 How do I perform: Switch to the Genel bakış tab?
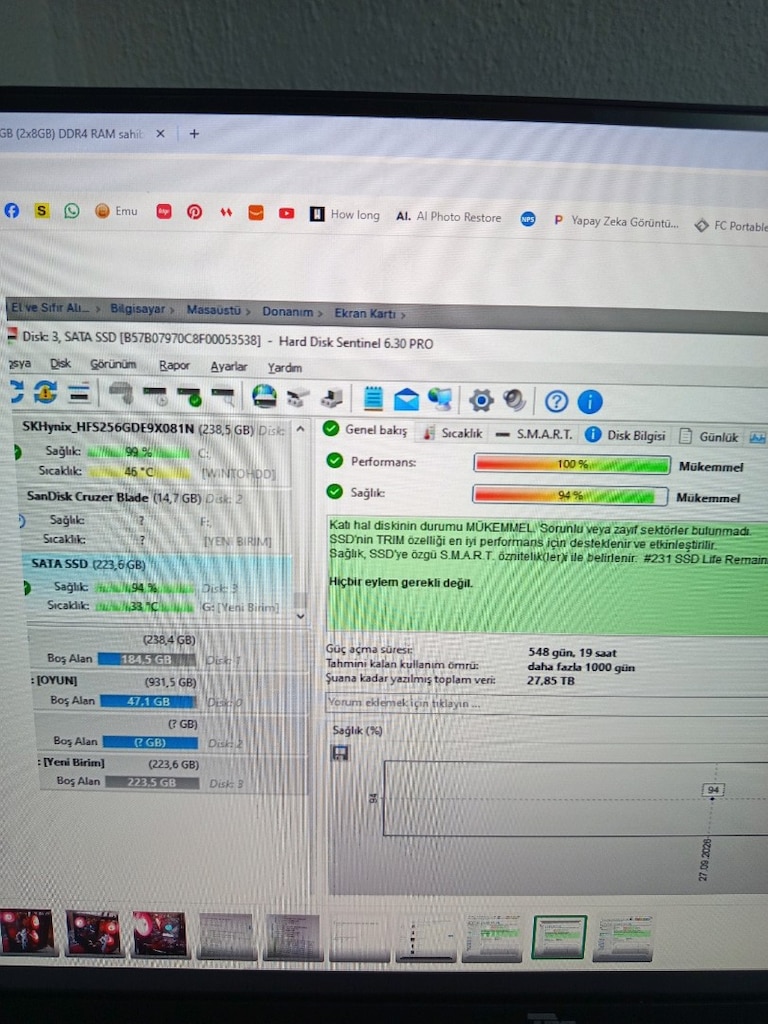pos(366,429)
